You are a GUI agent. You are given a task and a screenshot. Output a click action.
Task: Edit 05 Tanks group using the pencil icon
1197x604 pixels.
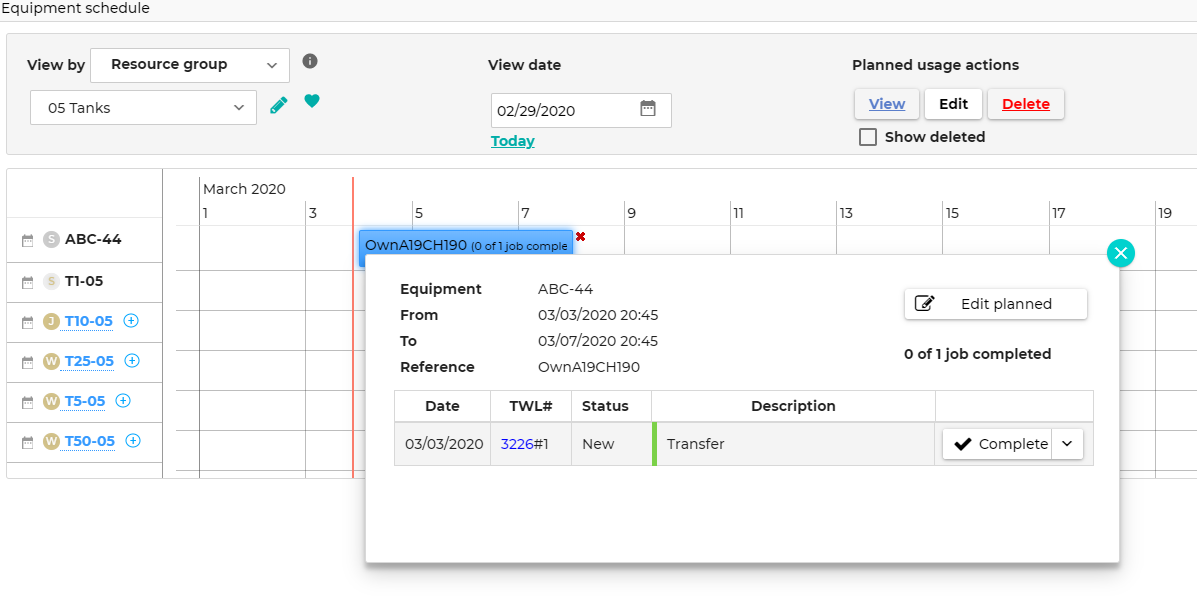278,104
